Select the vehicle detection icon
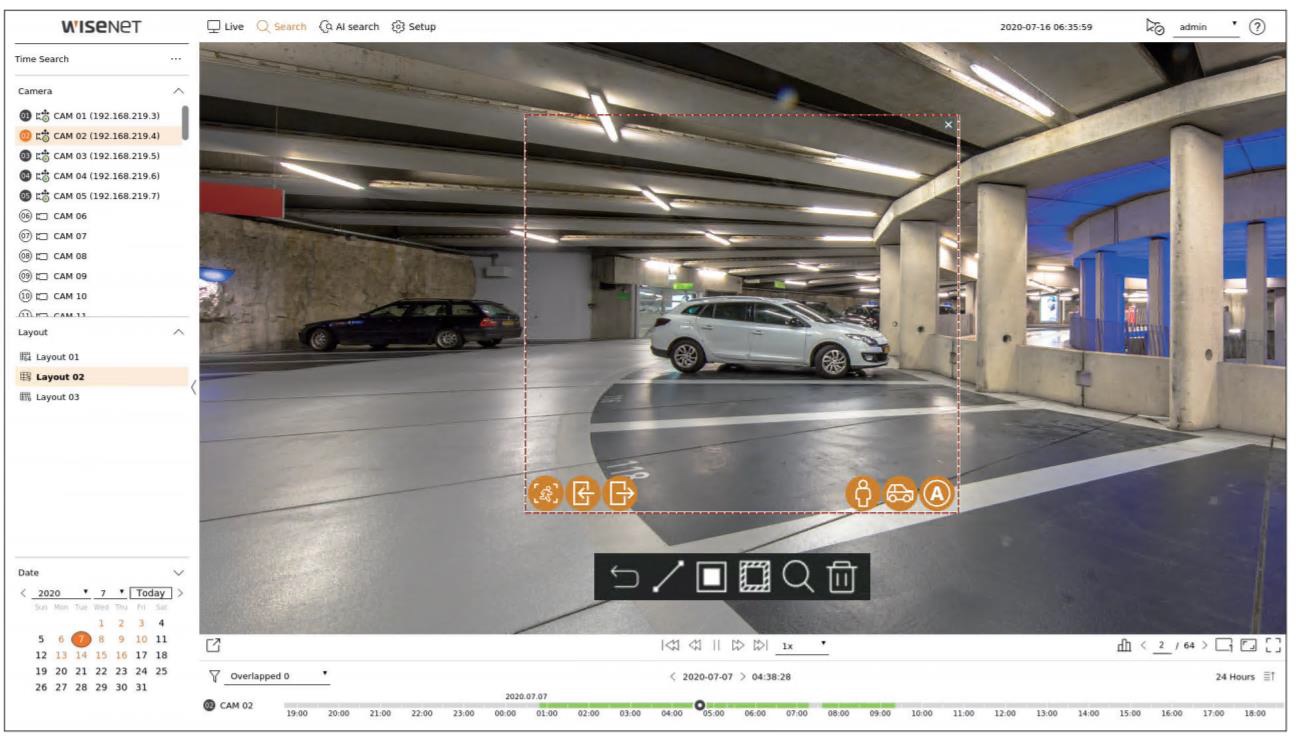 (x=900, y=493)
